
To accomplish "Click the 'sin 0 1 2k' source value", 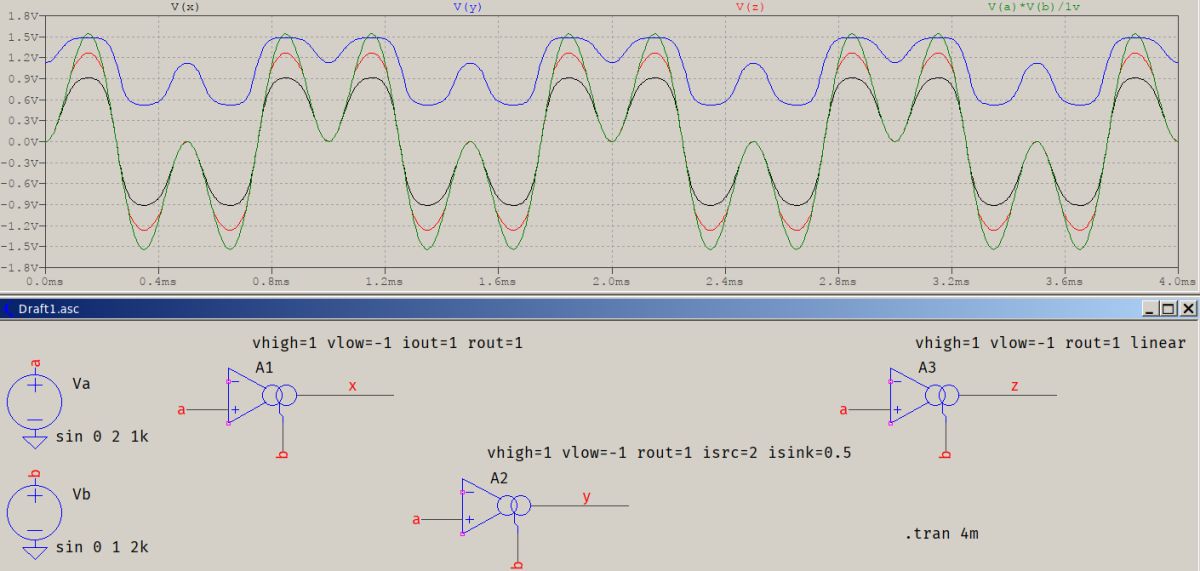I will click(103, 547).
